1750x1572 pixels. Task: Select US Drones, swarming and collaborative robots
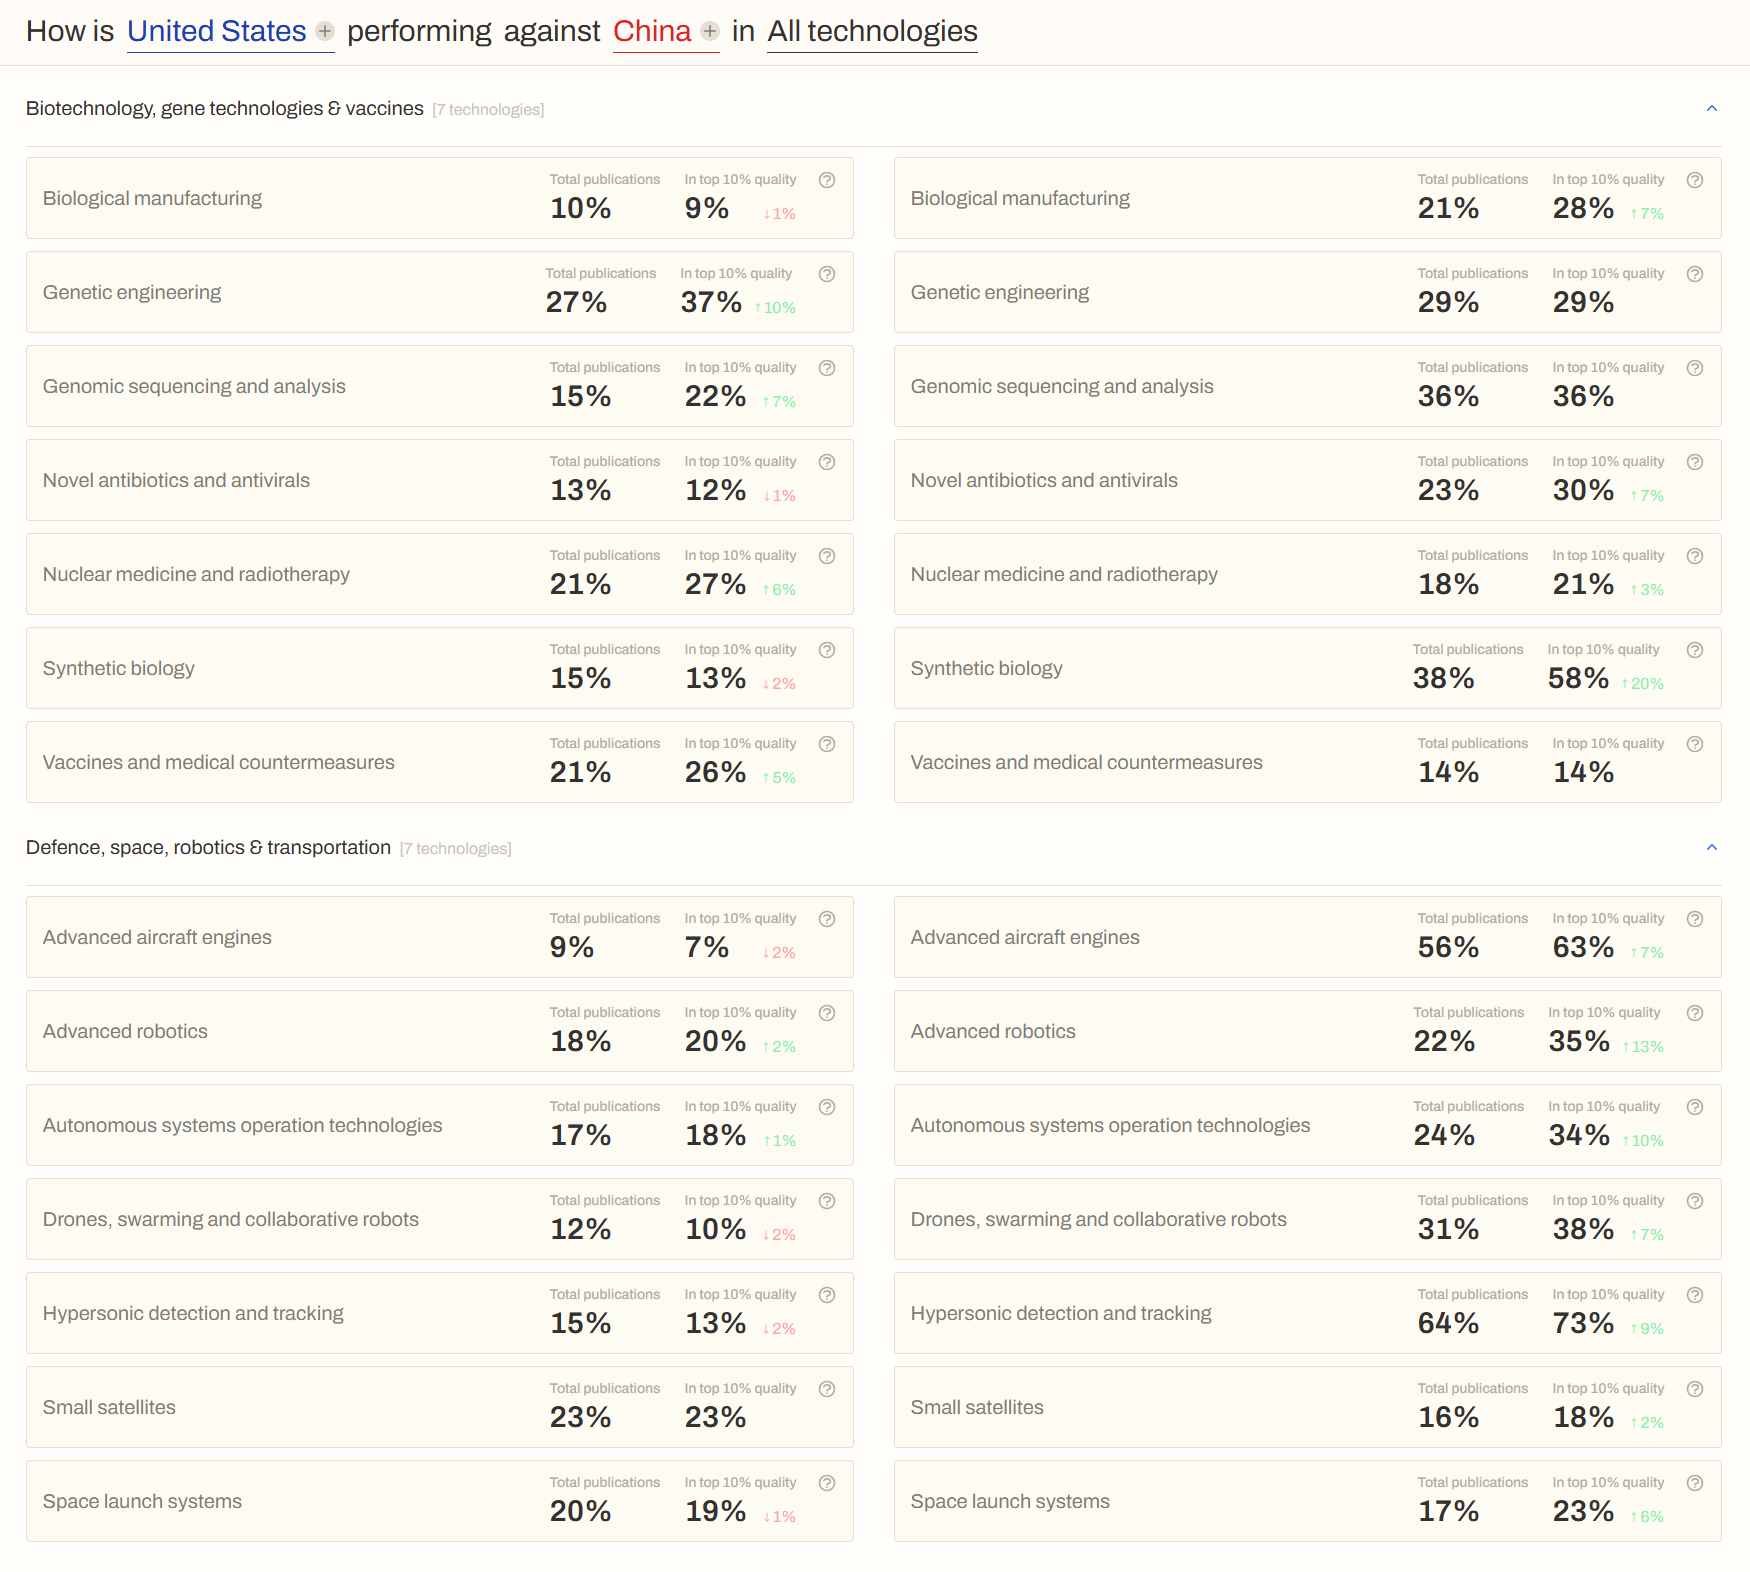point(440,1219)
